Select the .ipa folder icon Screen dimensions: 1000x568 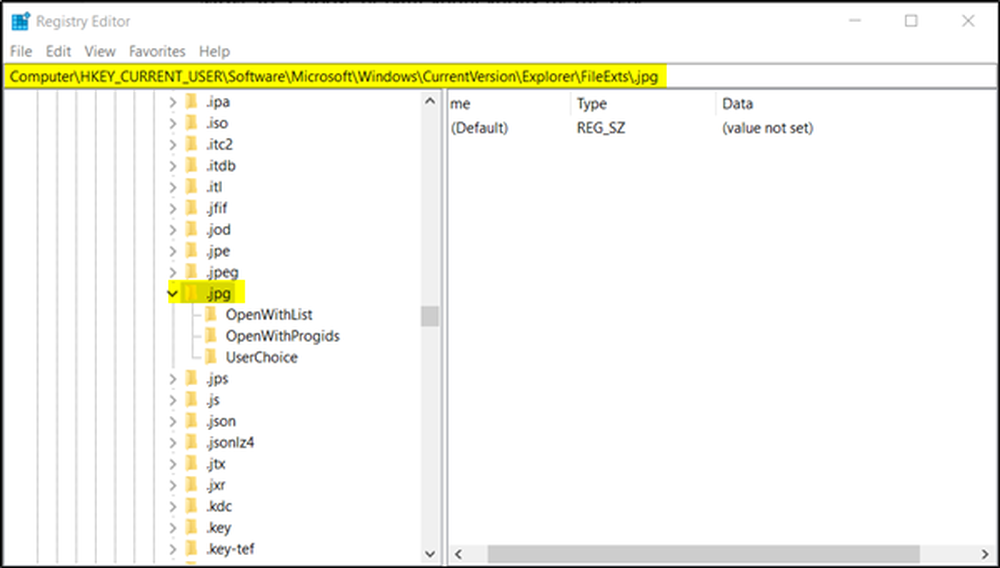[191, 101]
